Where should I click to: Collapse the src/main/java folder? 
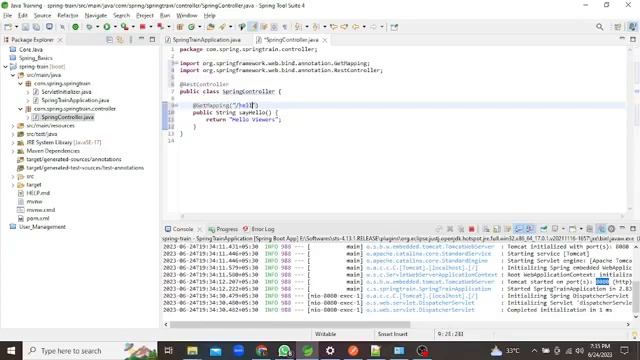pyautogui.click(x=13, y=75)
